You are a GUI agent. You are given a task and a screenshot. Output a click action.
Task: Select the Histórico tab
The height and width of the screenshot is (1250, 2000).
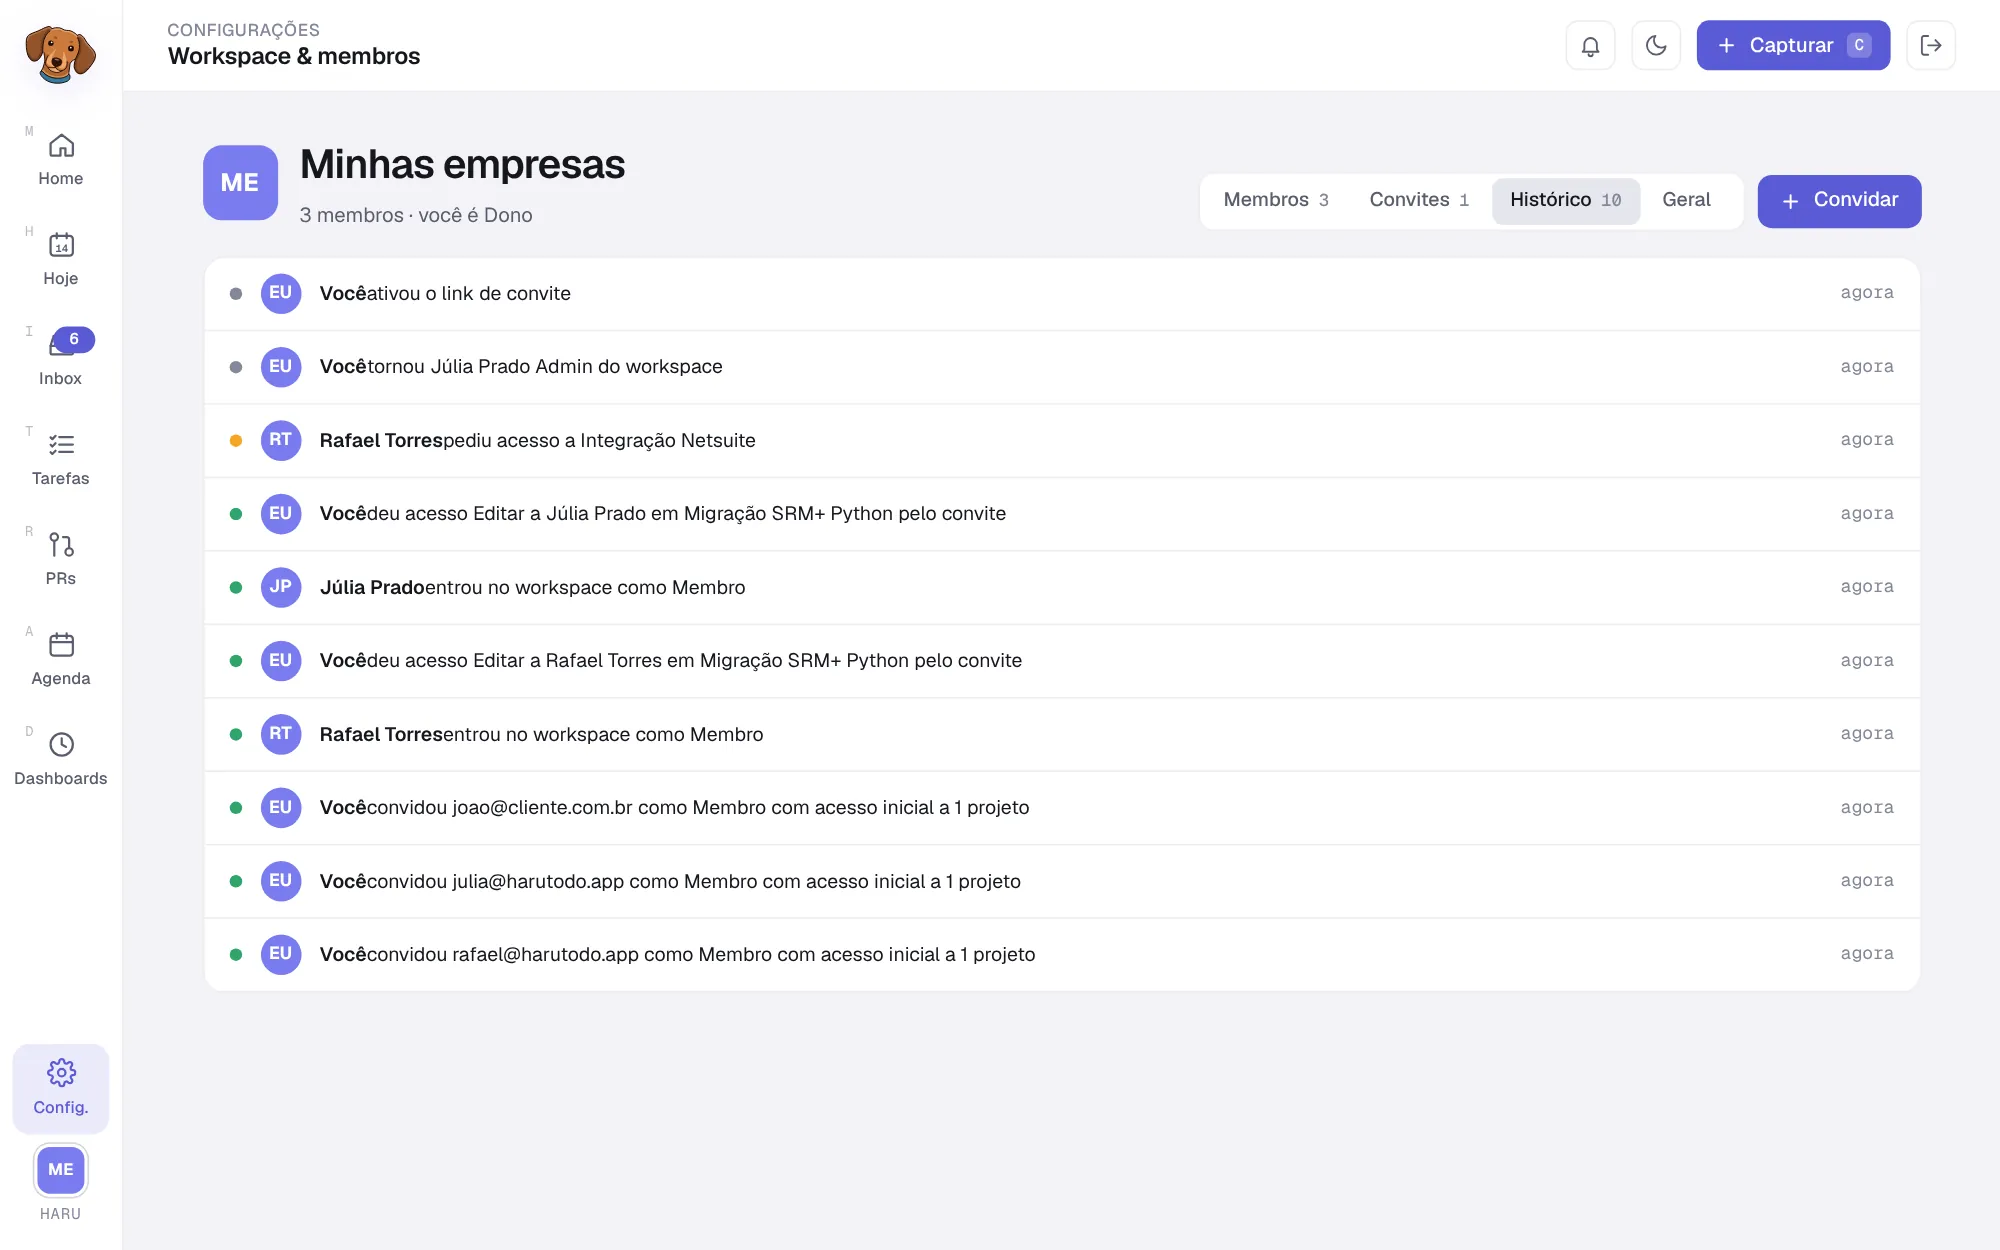click(x=1566, y=201)
